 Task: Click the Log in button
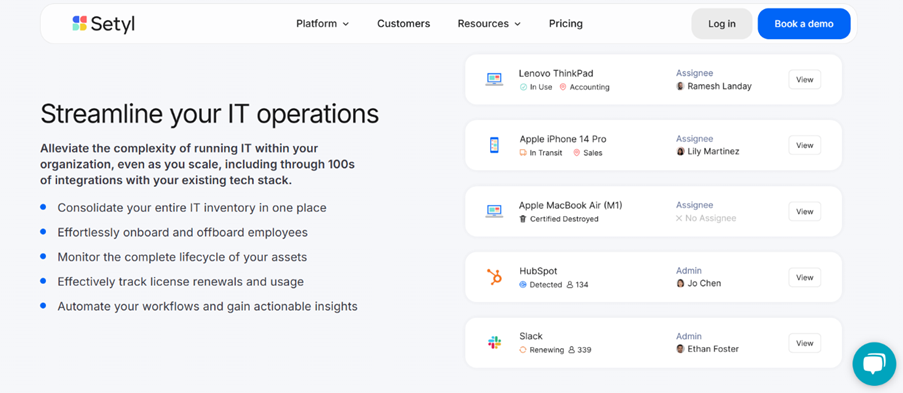pyautogui.click(x=722, y=24)
